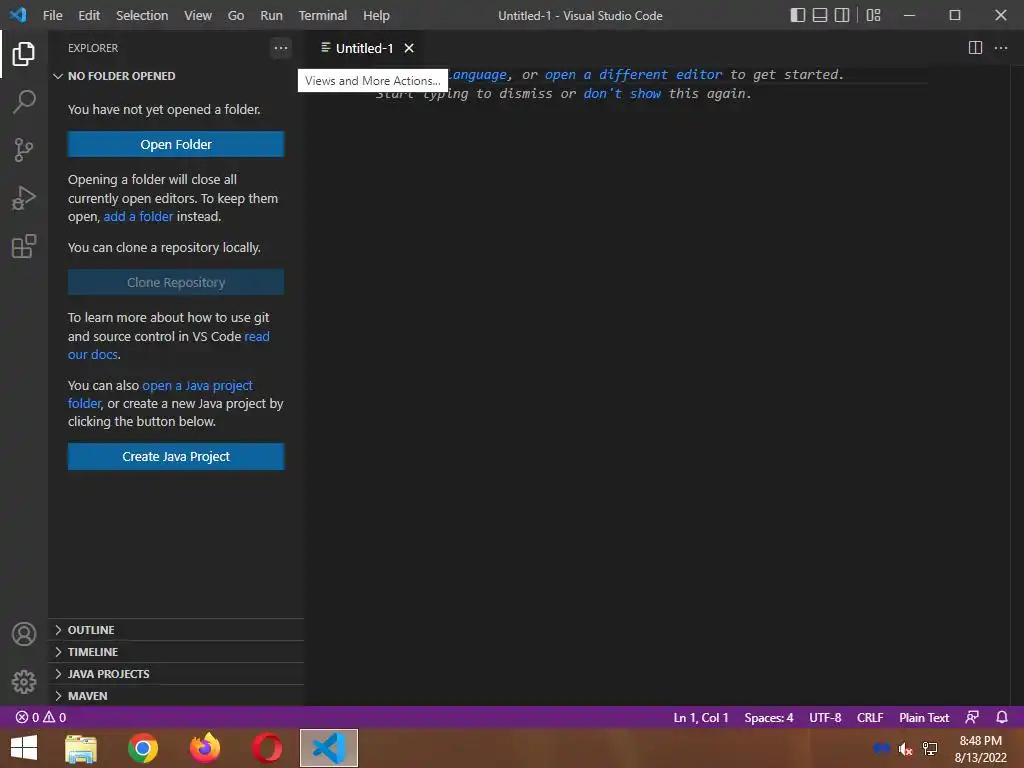Toggle the secondary side bar layout icon
1024x768 pixels.
point(842,15)
